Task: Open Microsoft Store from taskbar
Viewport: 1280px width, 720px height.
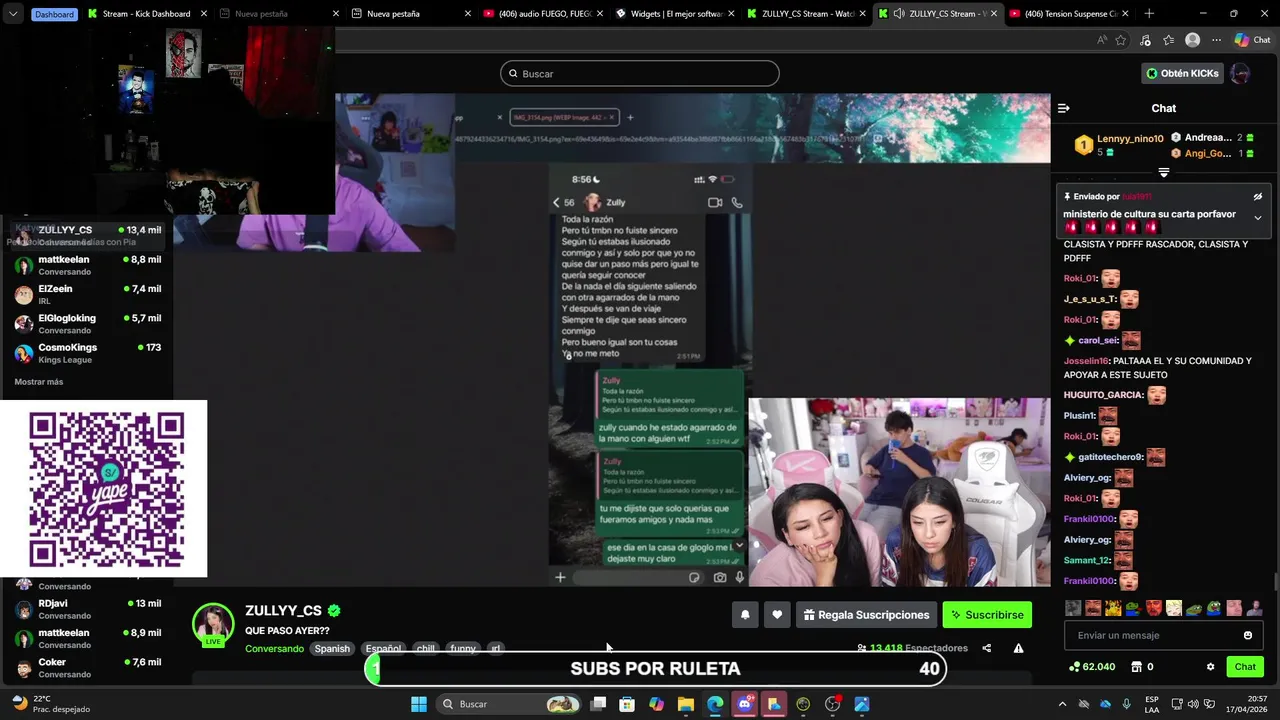Action: point(627,704)
